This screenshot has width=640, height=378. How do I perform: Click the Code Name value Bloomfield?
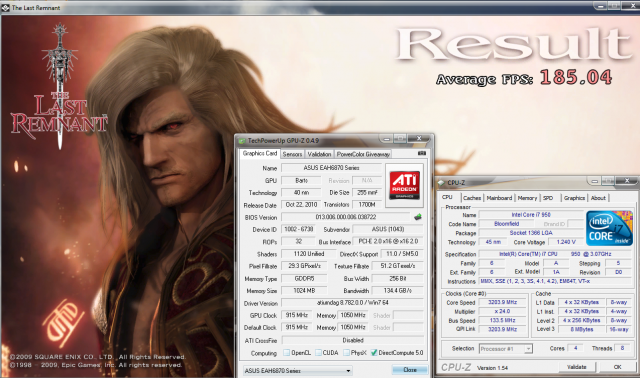click(x=506, y=224)
